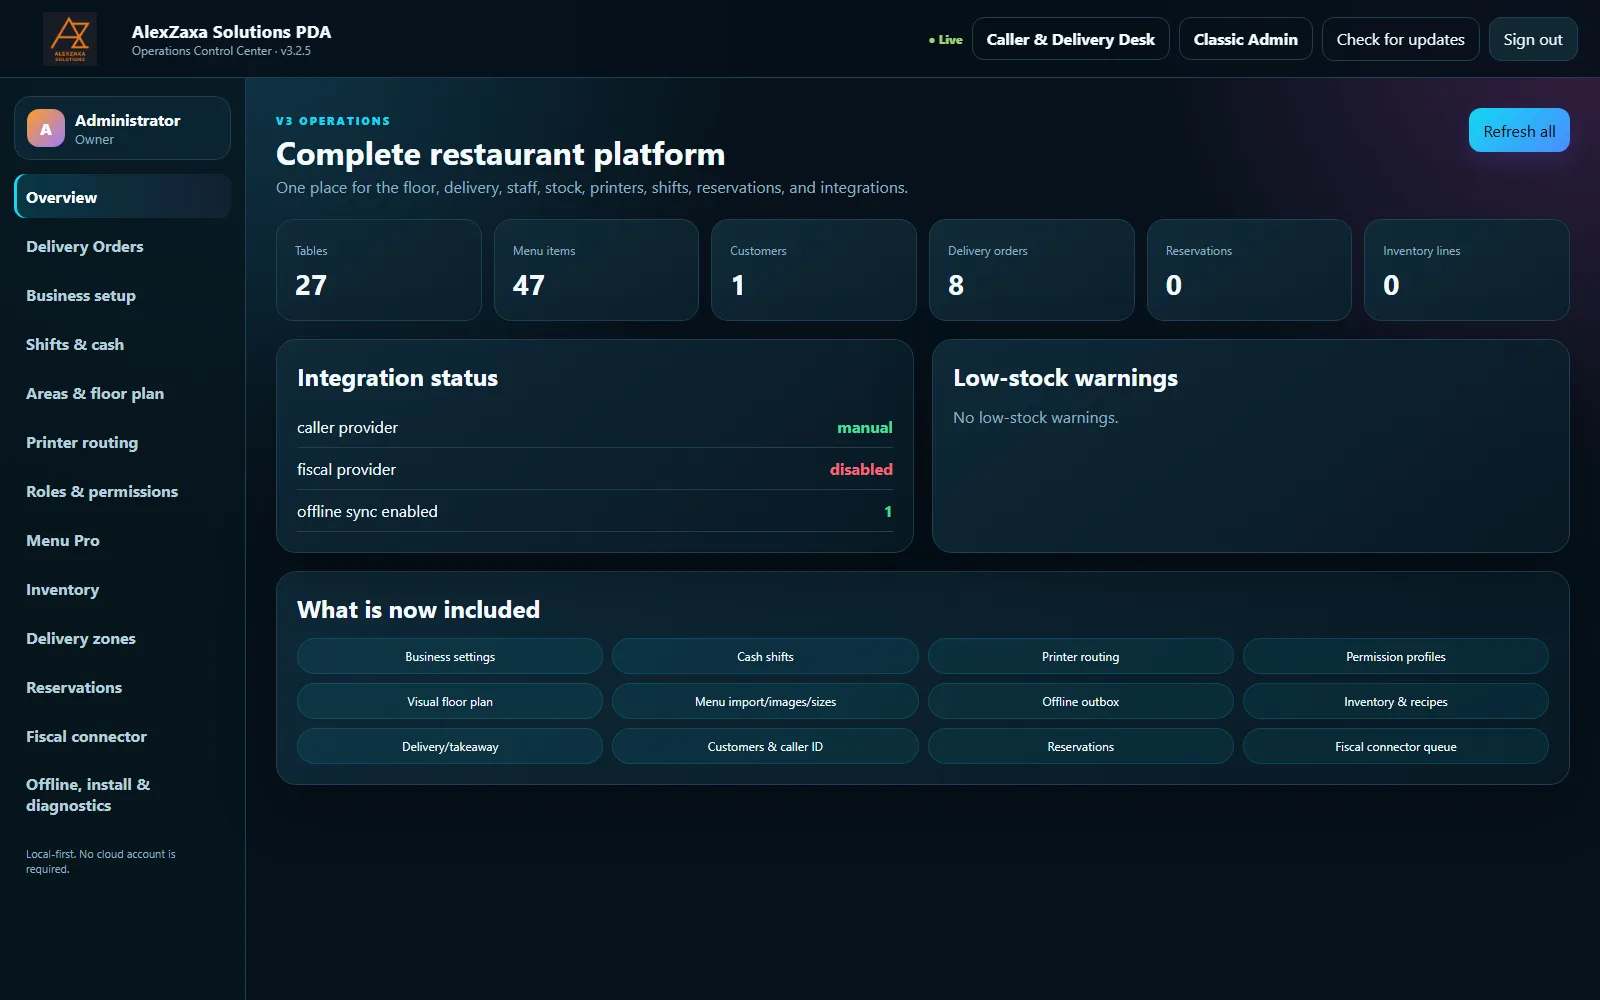This screenshot has width=1600, height=1000.
Task: Click the Offline outbox pill
Action: point(1081,701)
